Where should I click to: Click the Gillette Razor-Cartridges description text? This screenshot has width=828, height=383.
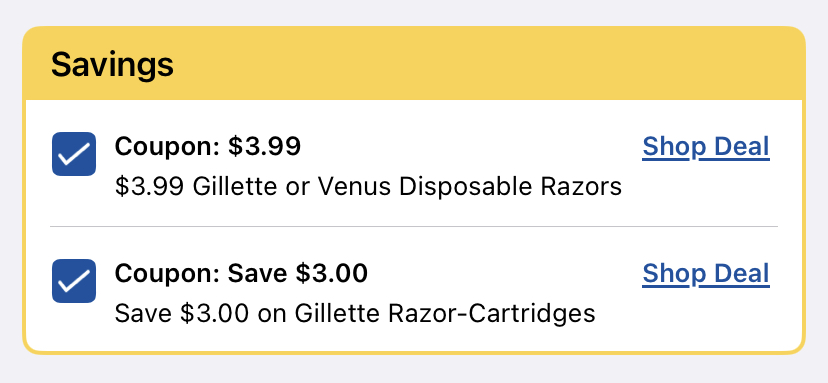click(x=355, y=313)
